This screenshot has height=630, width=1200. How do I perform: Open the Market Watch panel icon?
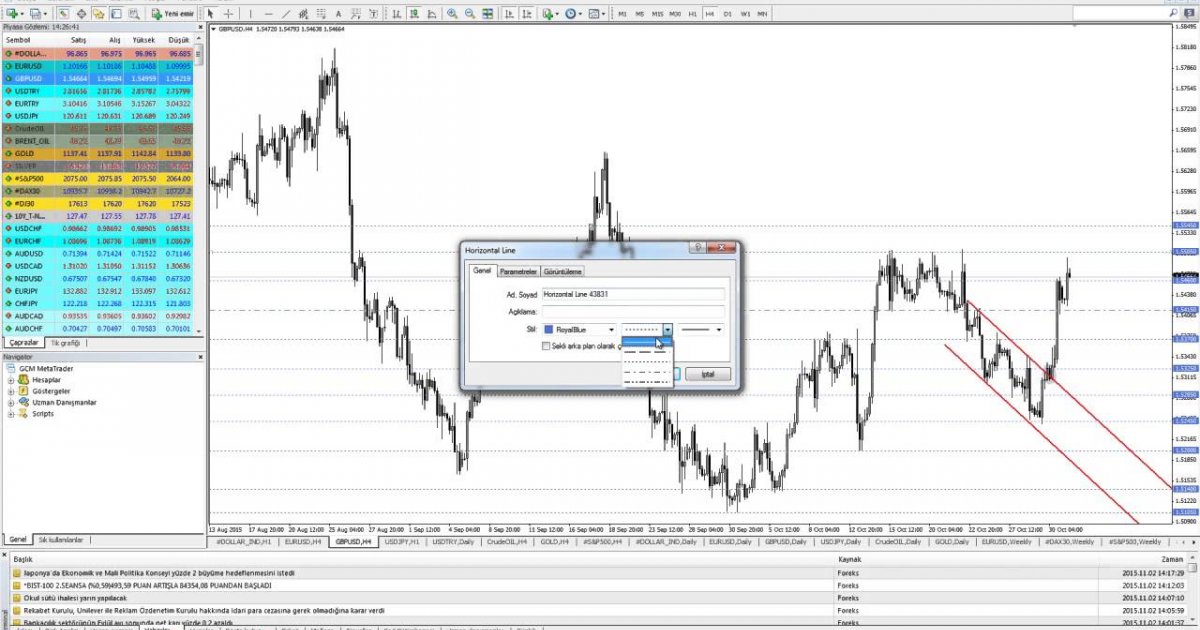63,14
